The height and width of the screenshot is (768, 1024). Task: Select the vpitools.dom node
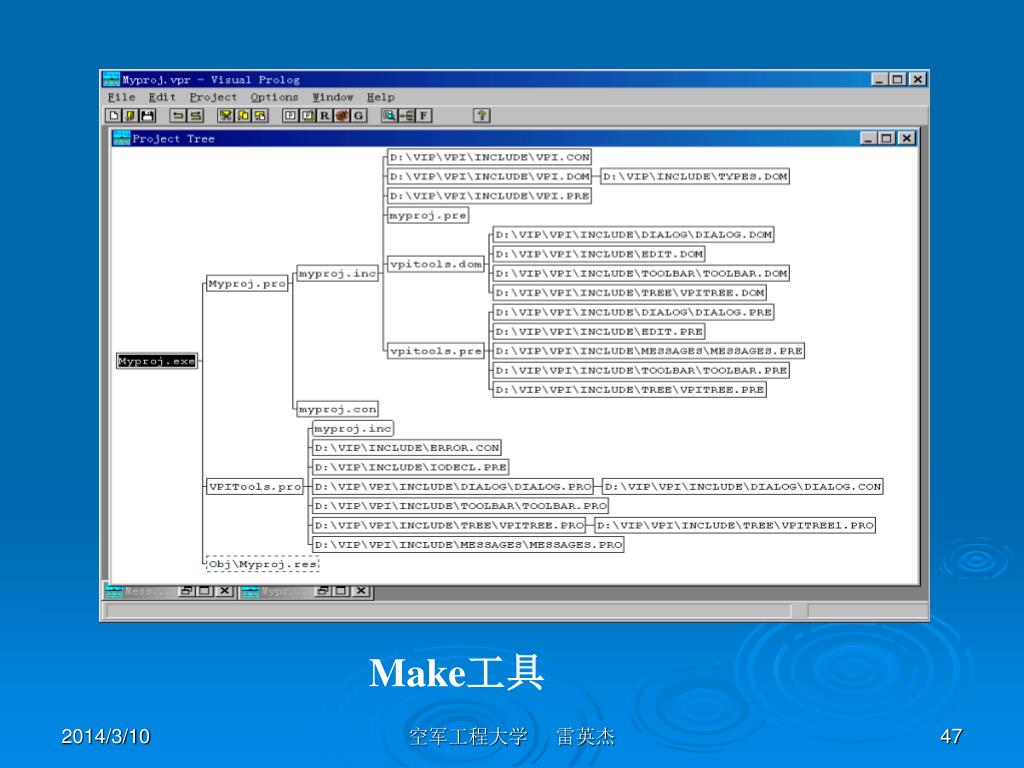[436, 264]
